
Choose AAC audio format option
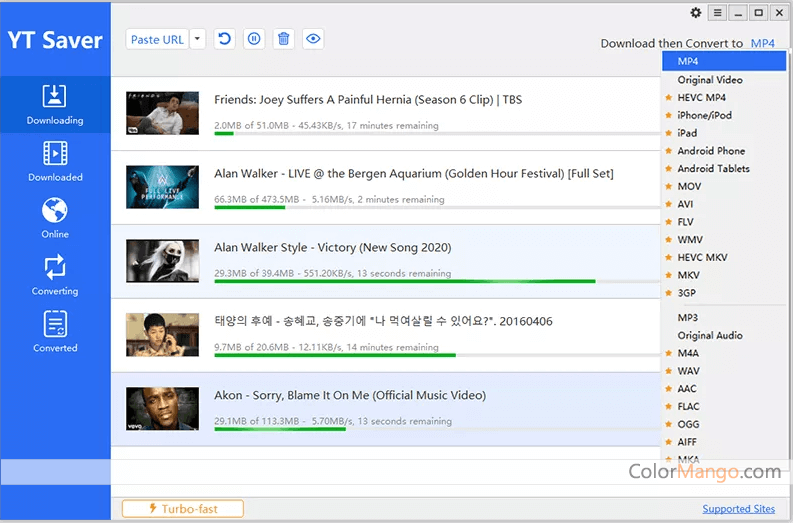(x=724, y=388)
